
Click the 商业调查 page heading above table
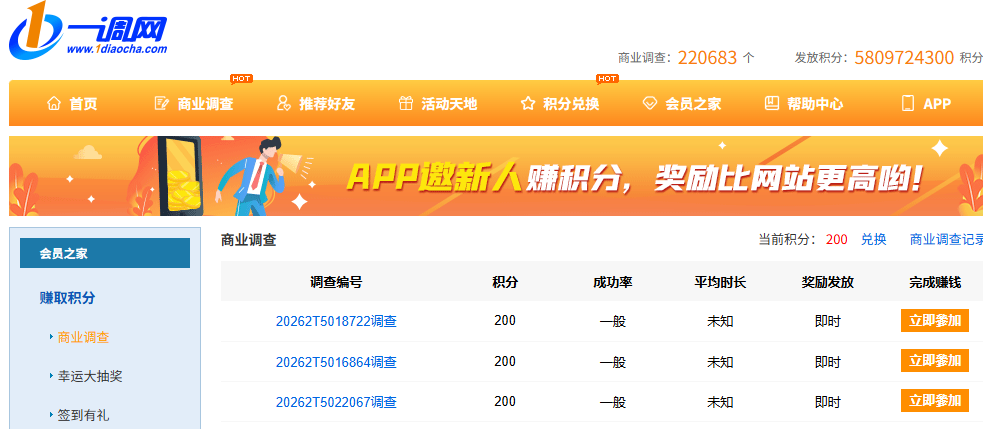pos(248,240)
